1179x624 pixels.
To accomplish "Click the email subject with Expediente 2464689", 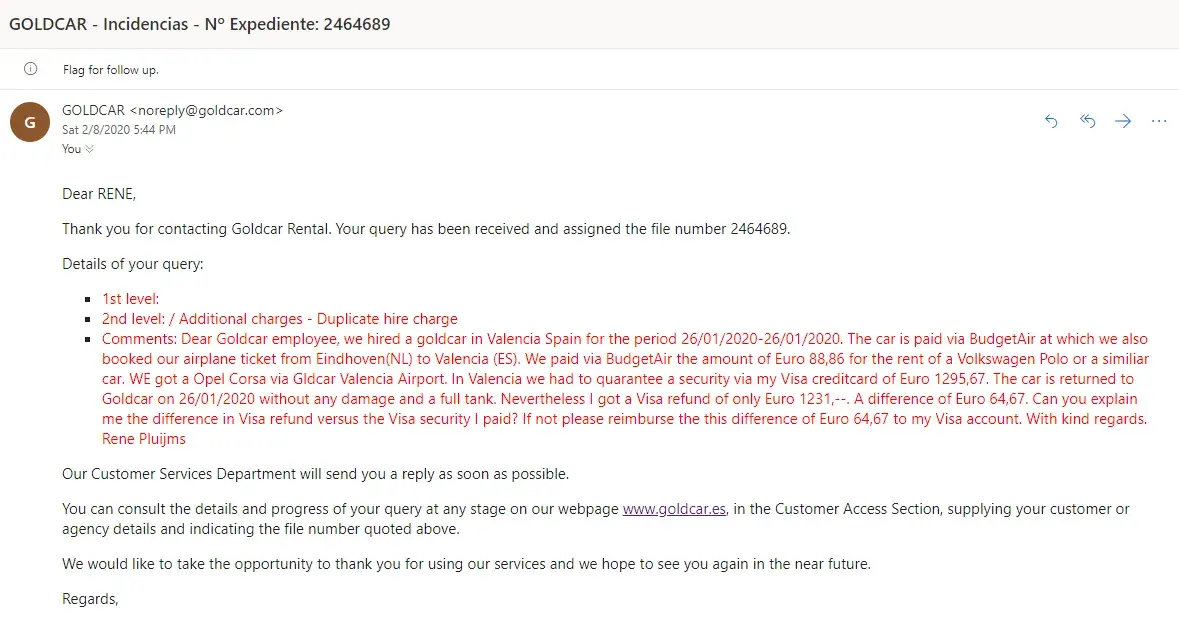I will 200,23.
